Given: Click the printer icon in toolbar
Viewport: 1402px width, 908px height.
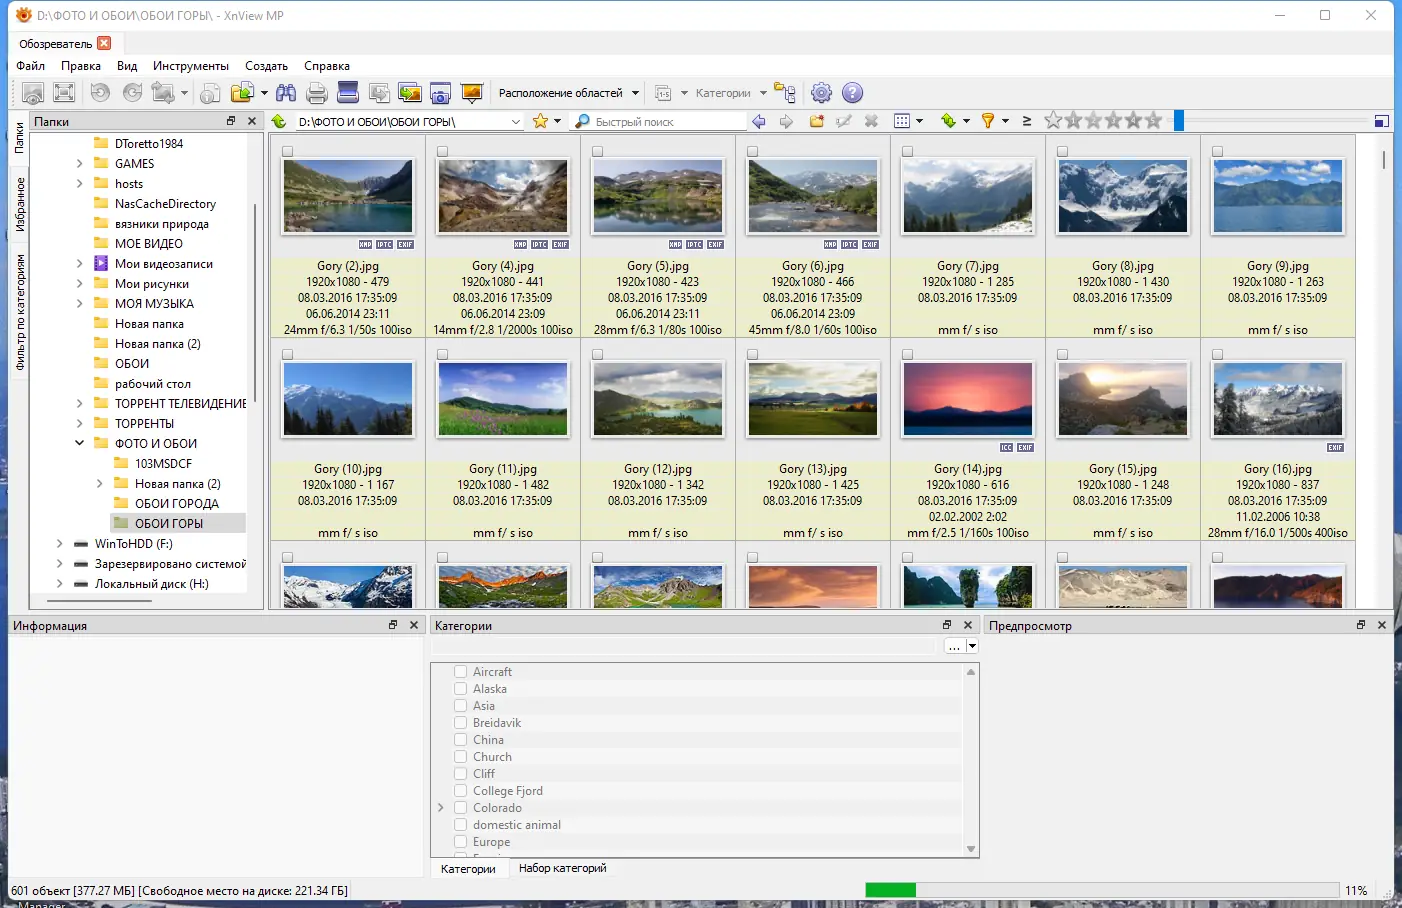Looking at the screenshot, I should (x=317, y=93).
